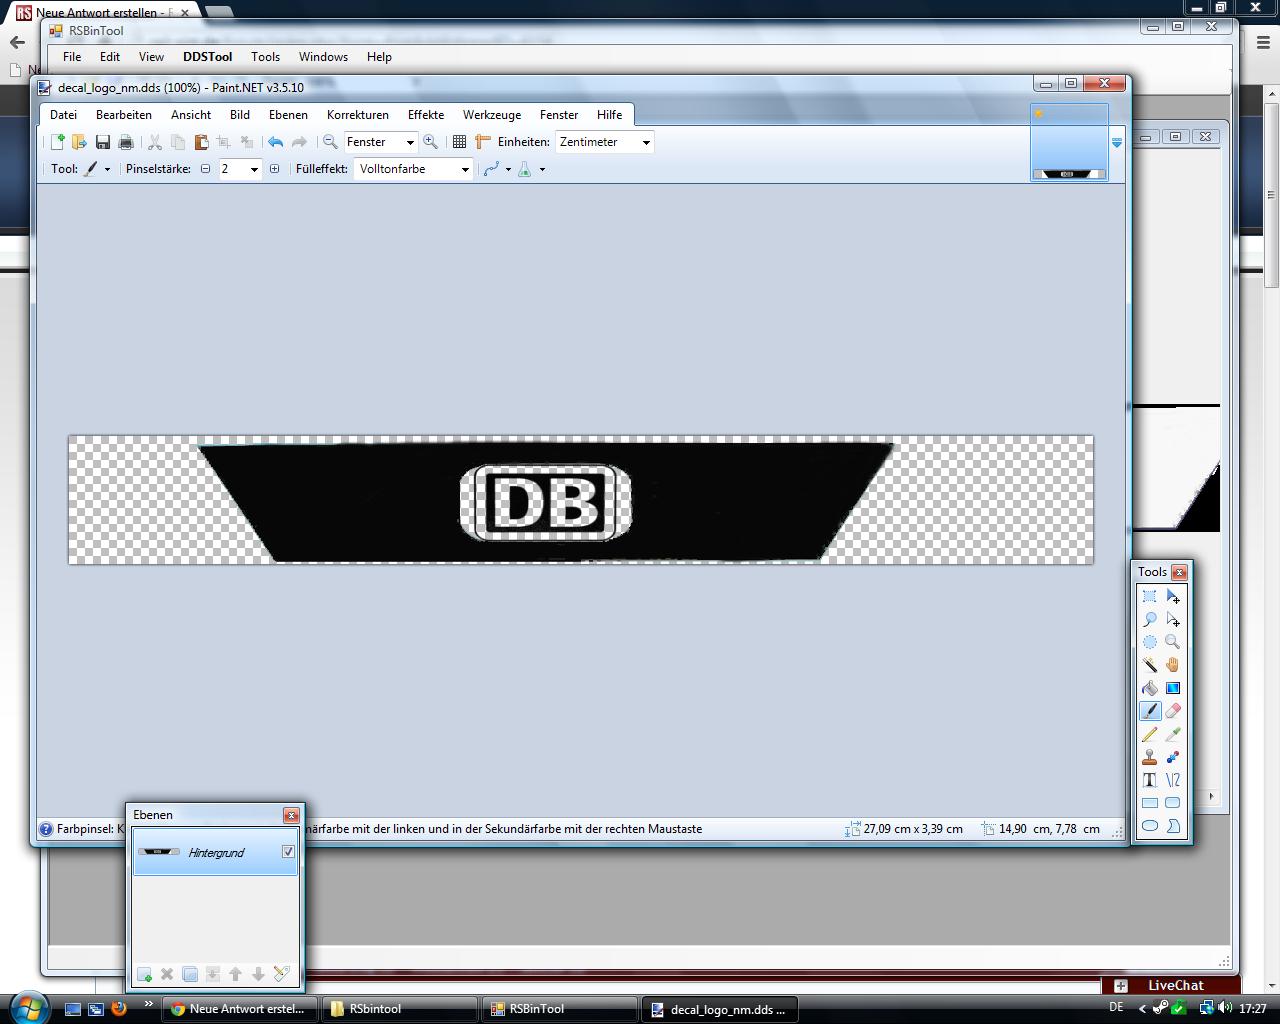Open the Tools menu in RSBinTool window
Viewport: 1280px width, 1024px height.
pos(265,57)
